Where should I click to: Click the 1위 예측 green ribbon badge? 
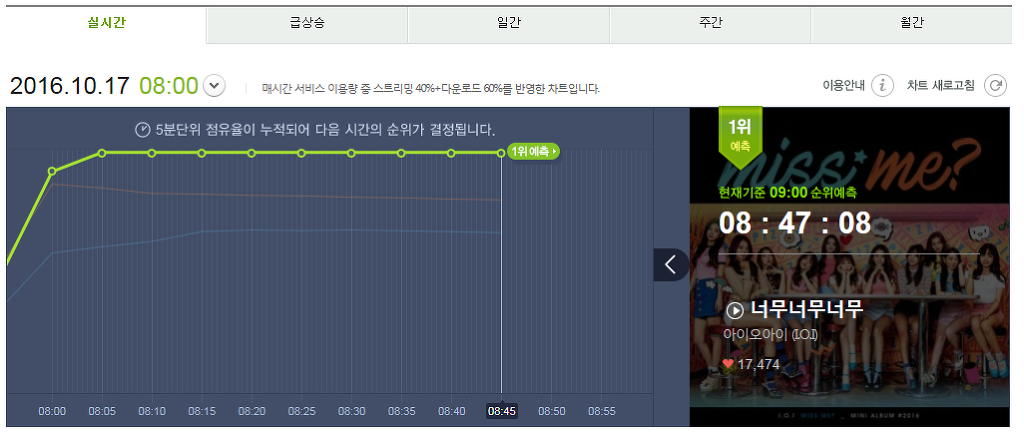pos(740,131)
